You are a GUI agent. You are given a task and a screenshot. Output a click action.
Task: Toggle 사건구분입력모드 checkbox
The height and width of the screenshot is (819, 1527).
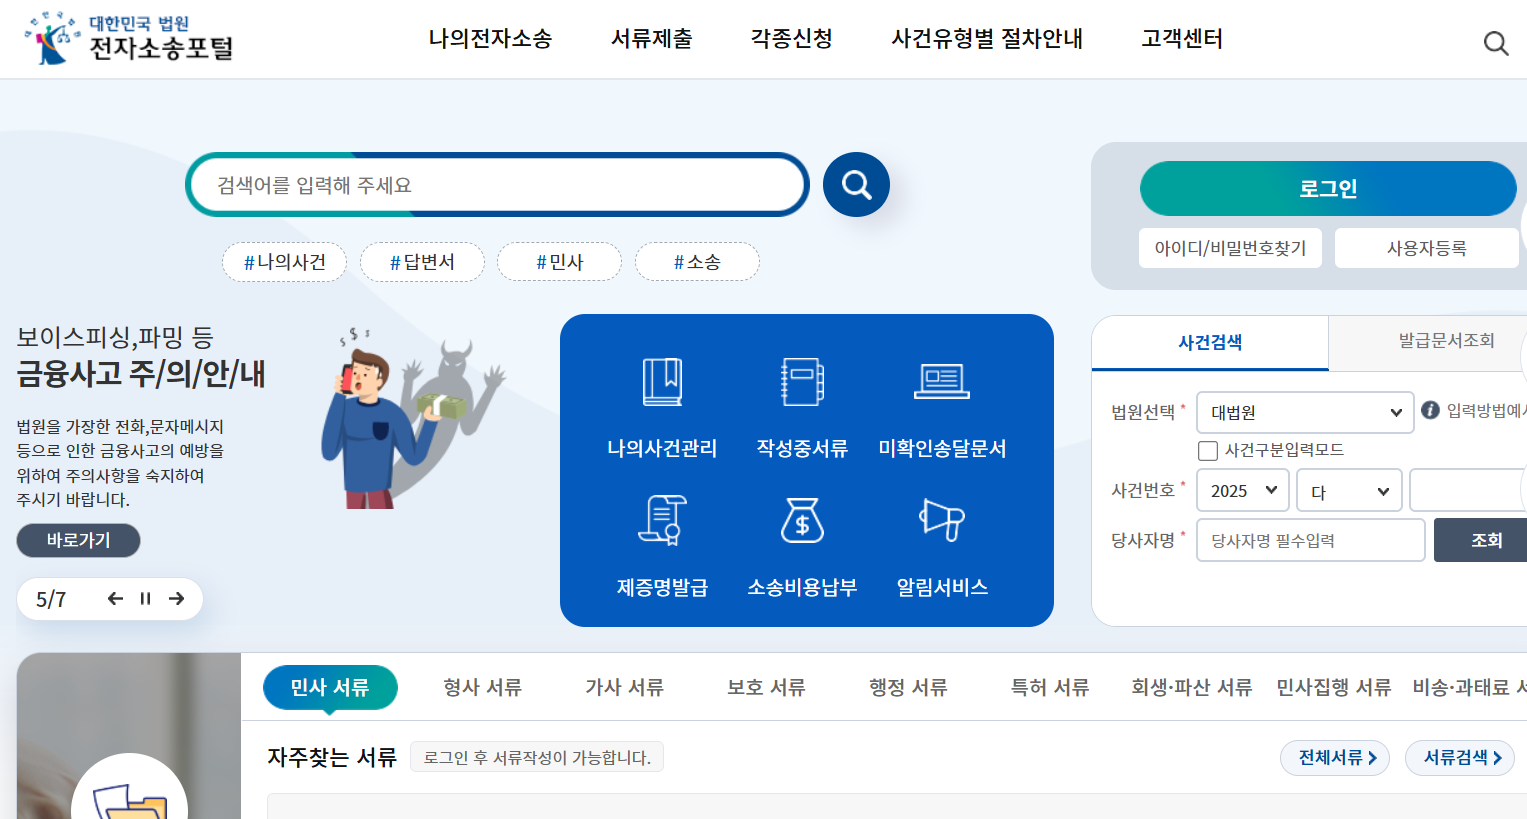pos(1208,450)
